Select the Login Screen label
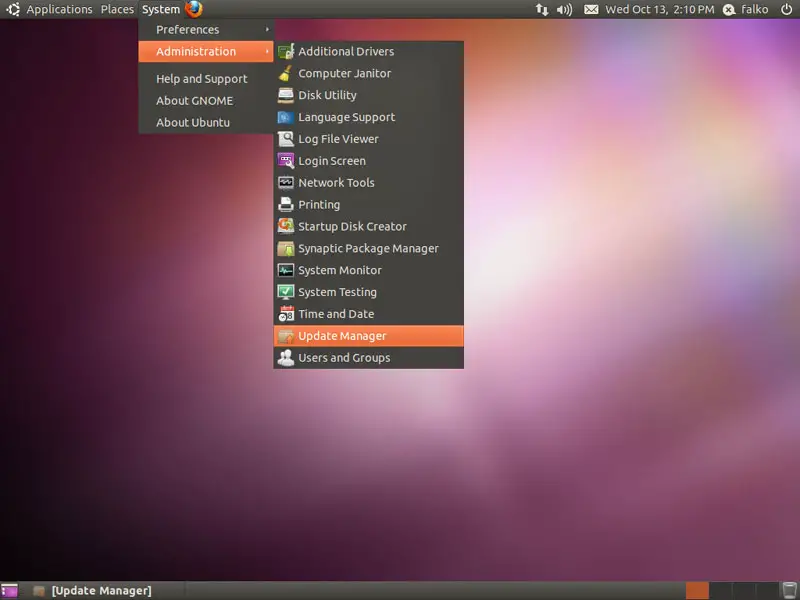Viewport: 800px width, 600px height. coord(332,161)
